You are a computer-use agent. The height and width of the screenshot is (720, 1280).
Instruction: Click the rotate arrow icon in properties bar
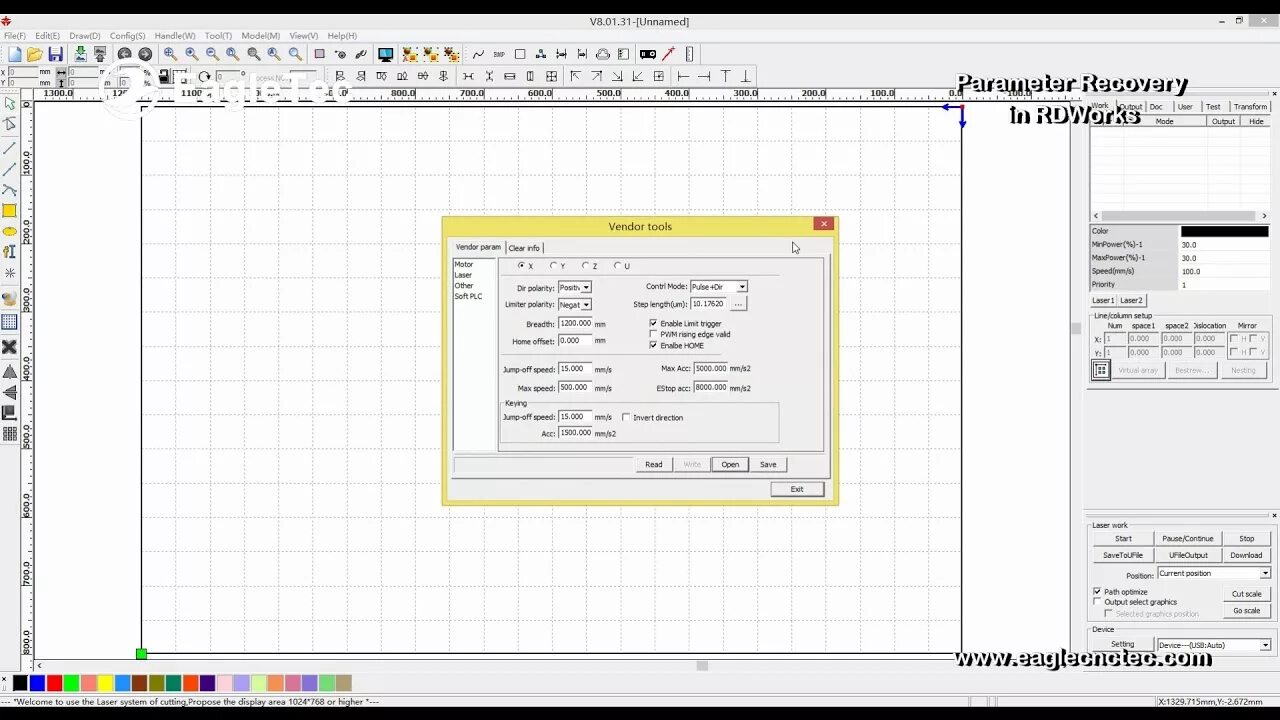coord(204,76)
